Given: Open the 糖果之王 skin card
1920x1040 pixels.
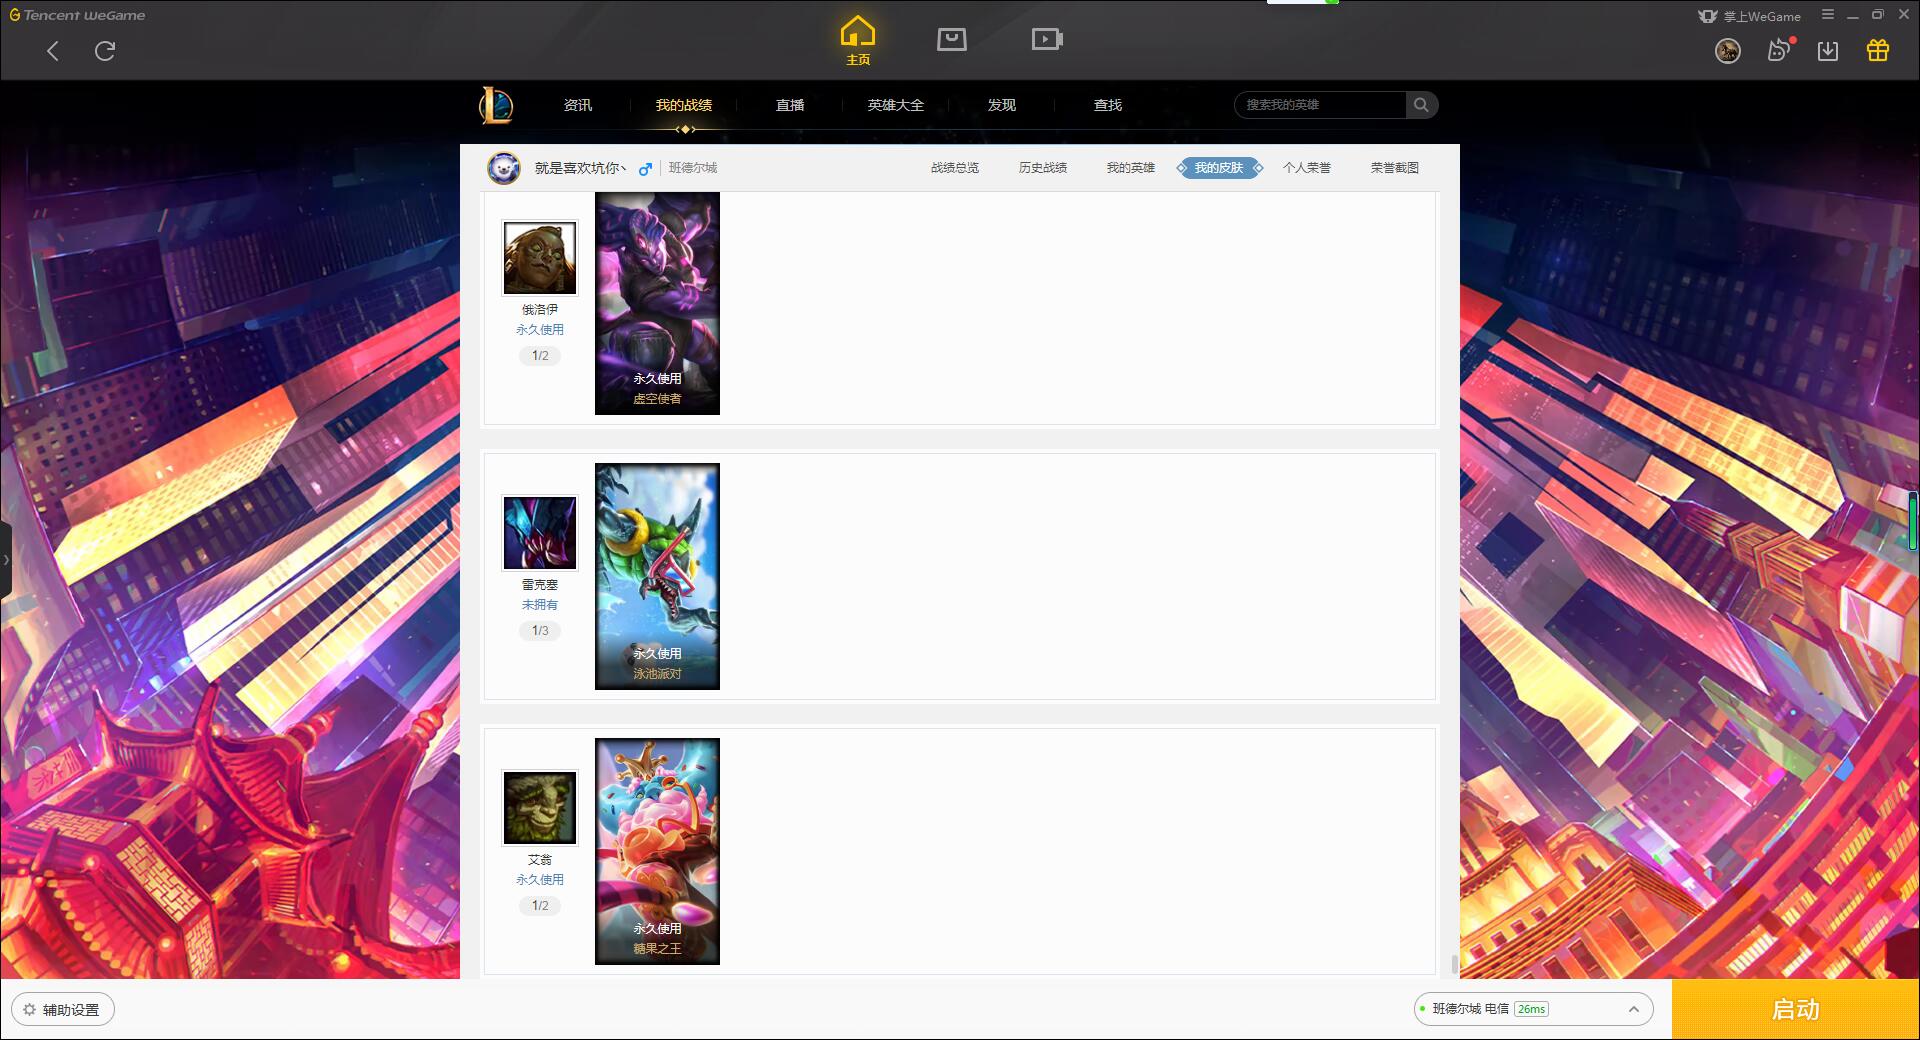Looking at the screenshot, I should tap(657, 851).
